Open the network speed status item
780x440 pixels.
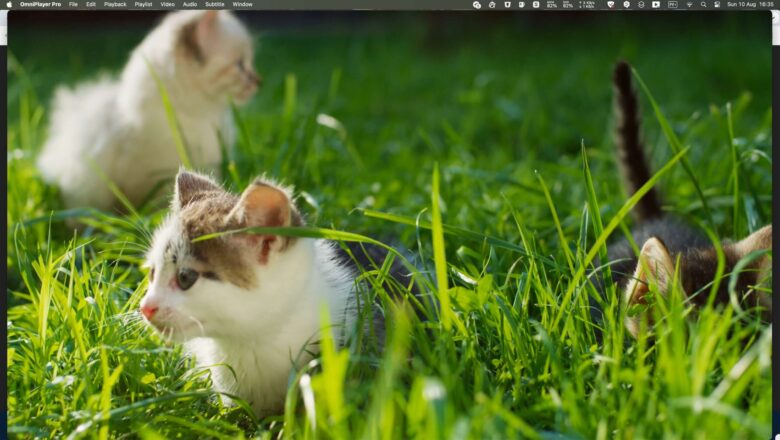(x=587, y=4)
